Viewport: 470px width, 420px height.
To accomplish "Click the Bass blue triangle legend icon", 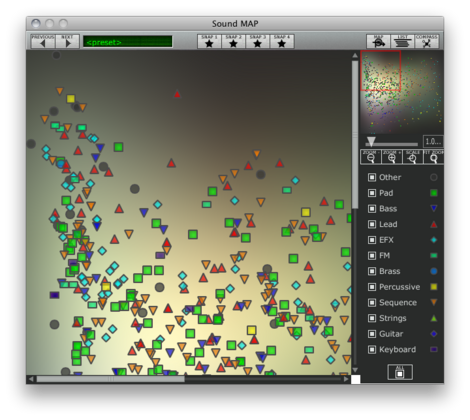I will click(x=434, y=208).
